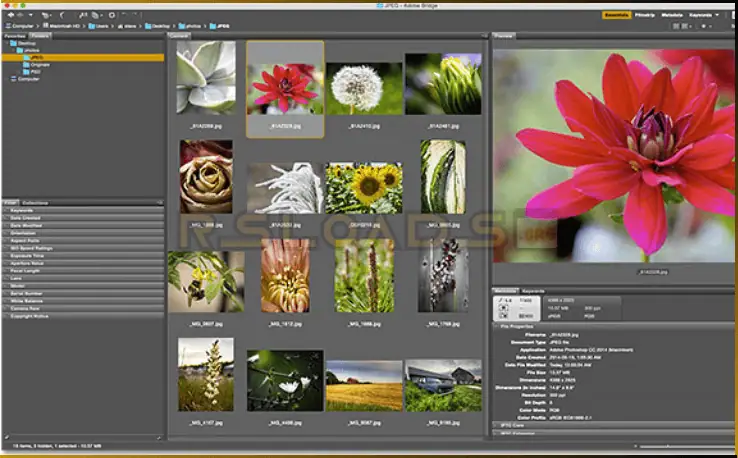Click photos in the path bar

click(190, 26)
